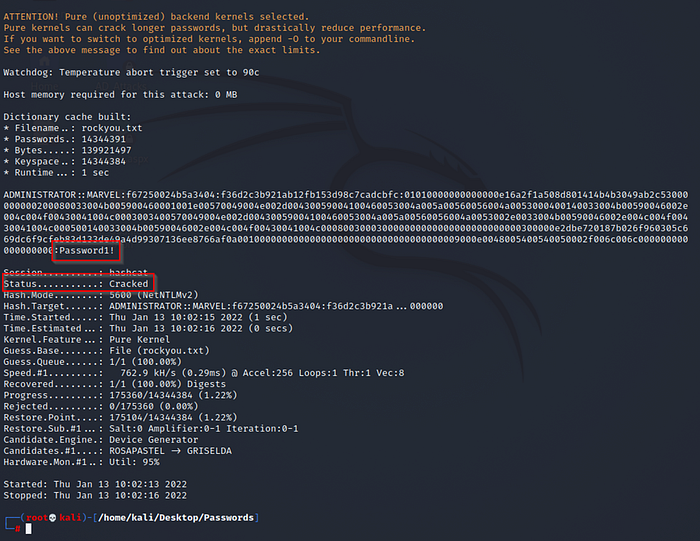Click the red hash symbol at the prompt
Viewport: 700px width, 541px height.
tap(17, 529)
